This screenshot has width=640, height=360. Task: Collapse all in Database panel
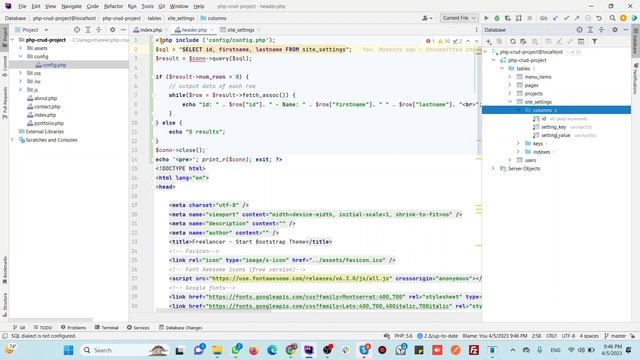(601, 30)
